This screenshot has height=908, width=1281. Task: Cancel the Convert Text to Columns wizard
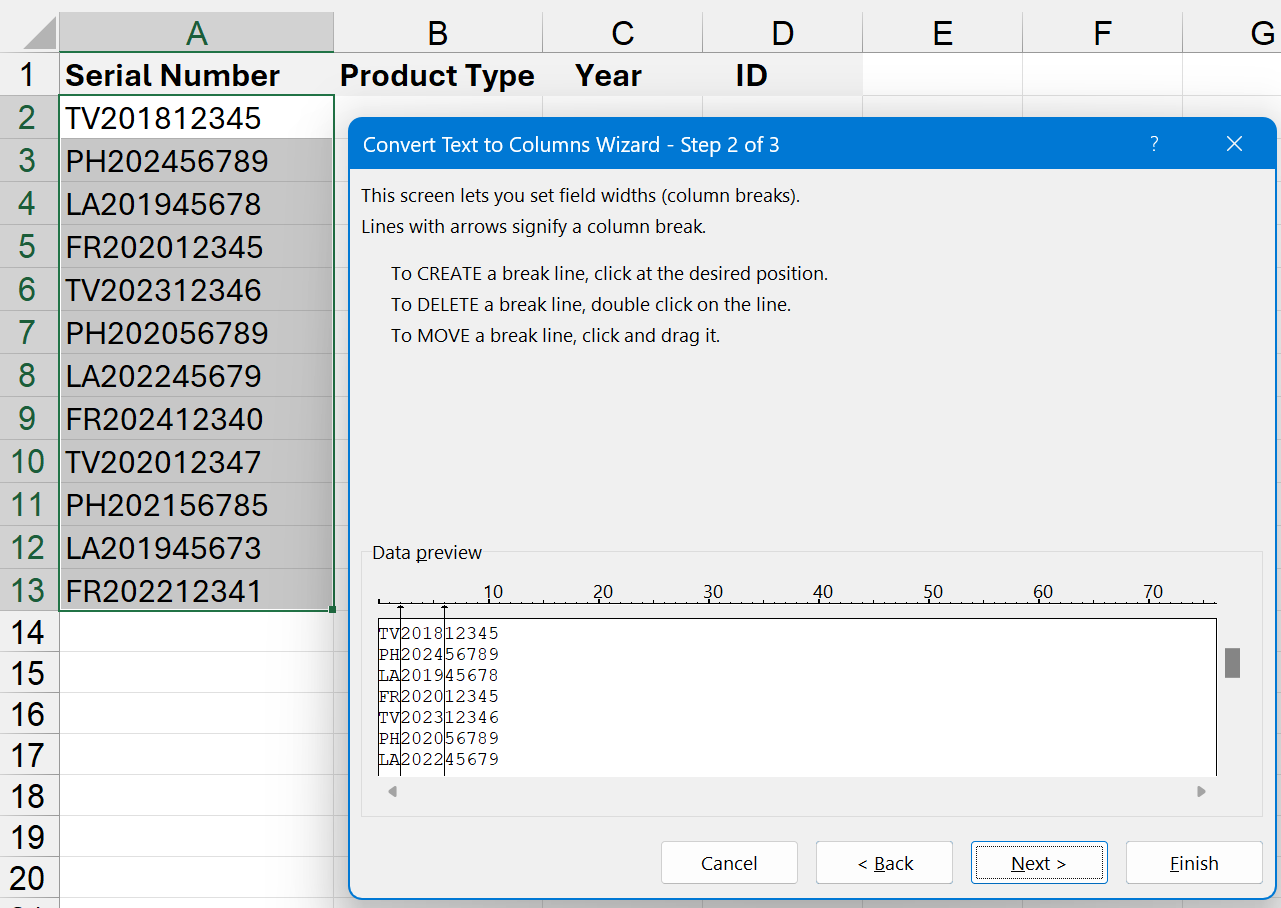[x=729, y=862]
